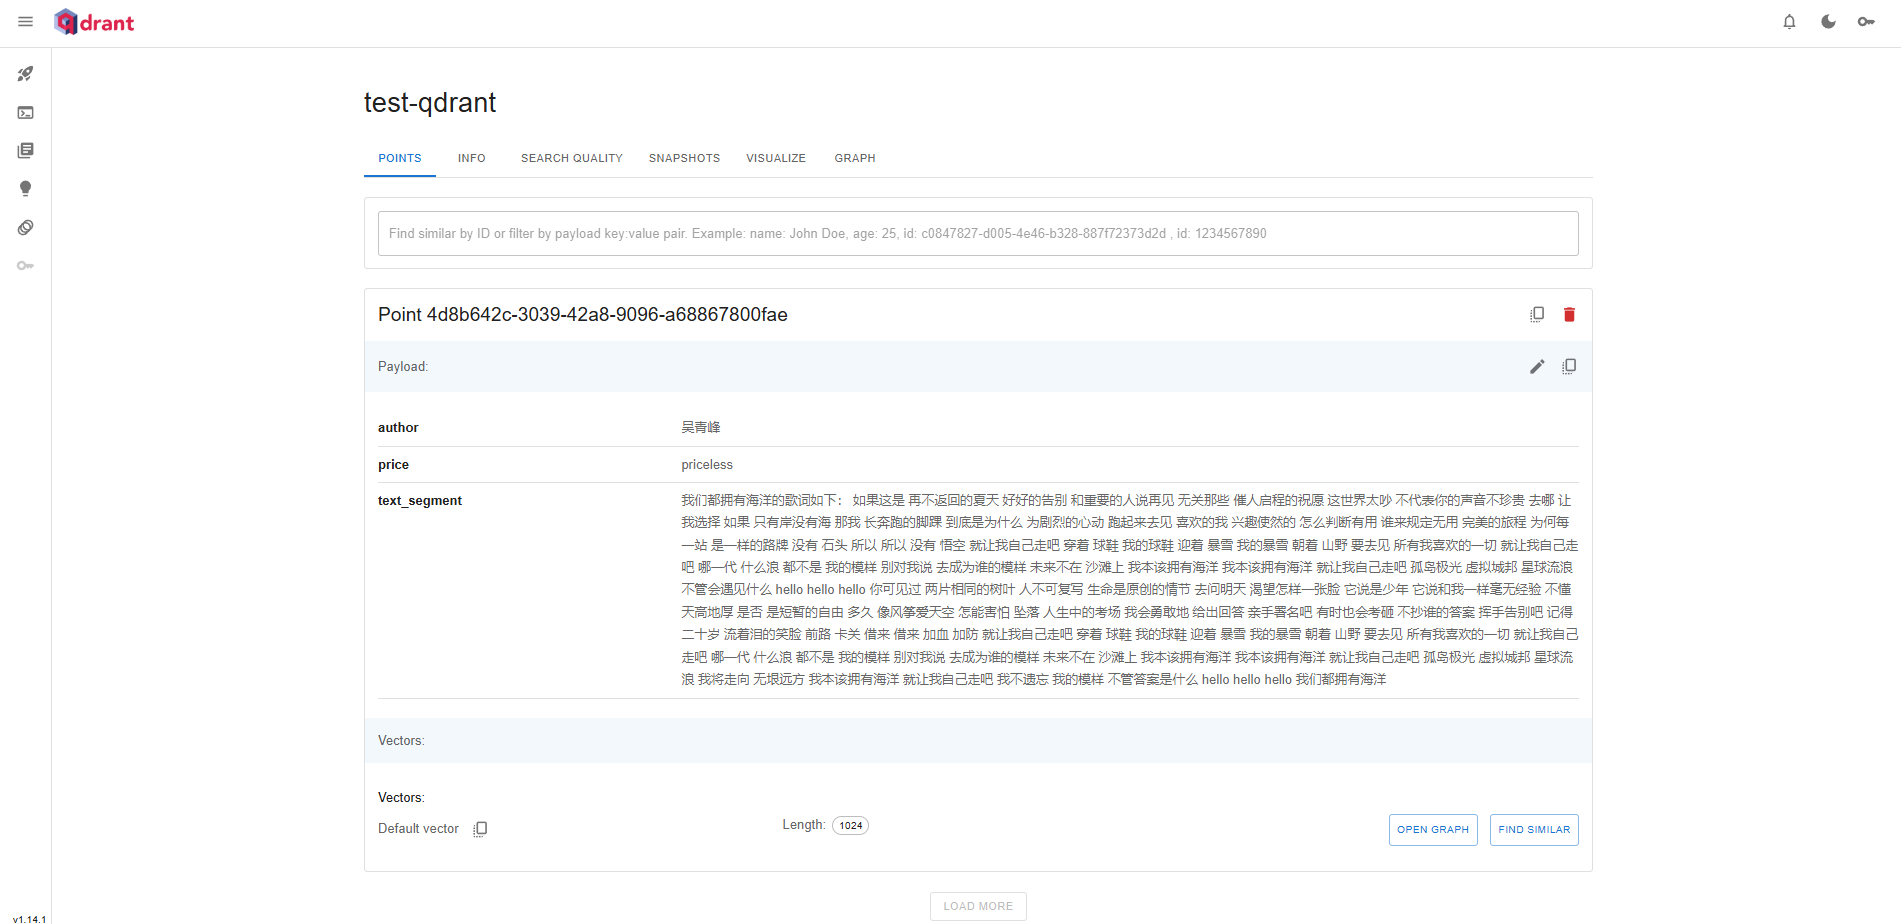Open Datasets using the stacked circles icon
Screen dimensions: 1901x924
pyautogui.click(x=26, y=227)
